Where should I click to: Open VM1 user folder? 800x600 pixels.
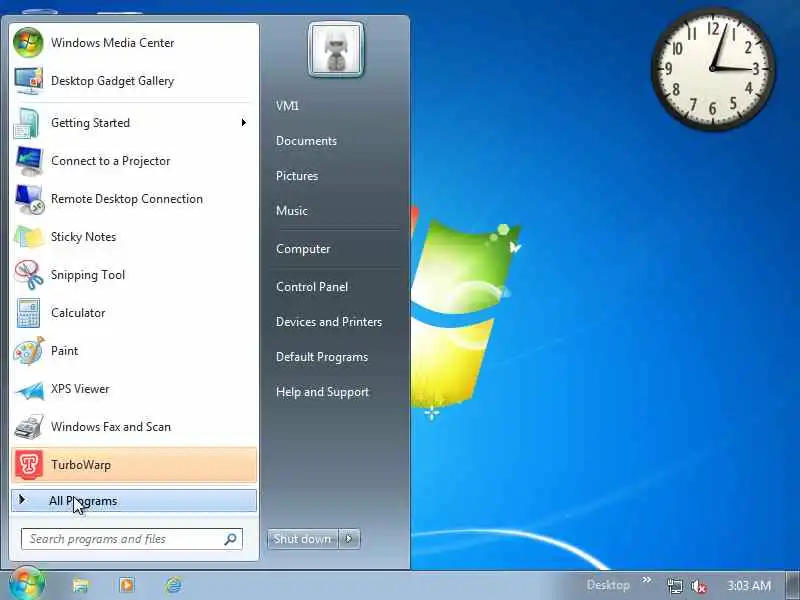(287, 106)
